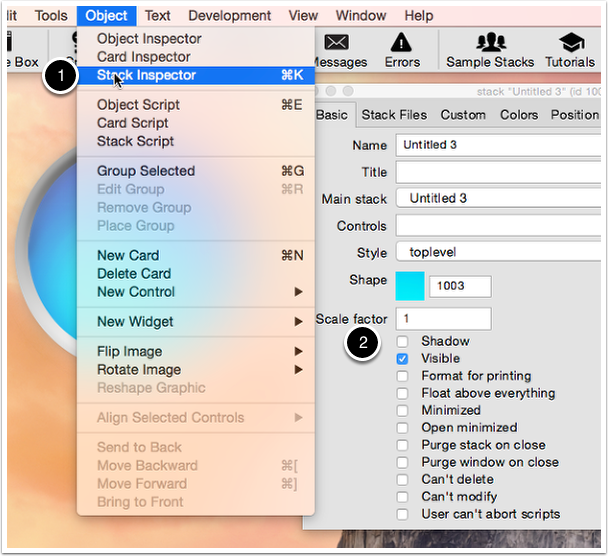Open the Tools menu
The image size is (608, 556).
51,16
